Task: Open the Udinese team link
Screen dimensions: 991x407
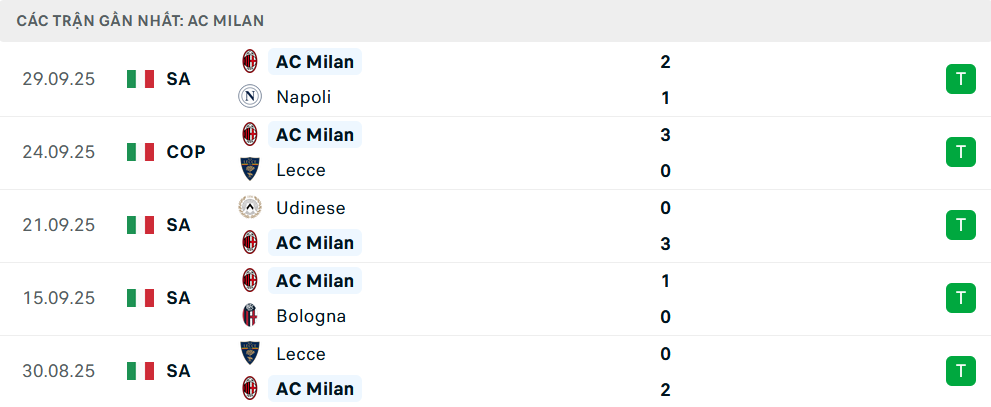Action: pos(310,208)
